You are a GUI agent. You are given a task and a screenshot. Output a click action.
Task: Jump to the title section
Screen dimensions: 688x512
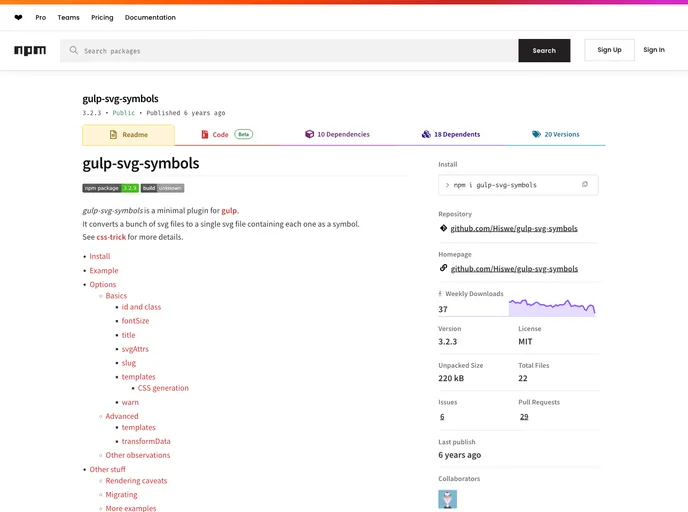click(x=129, y=335)
